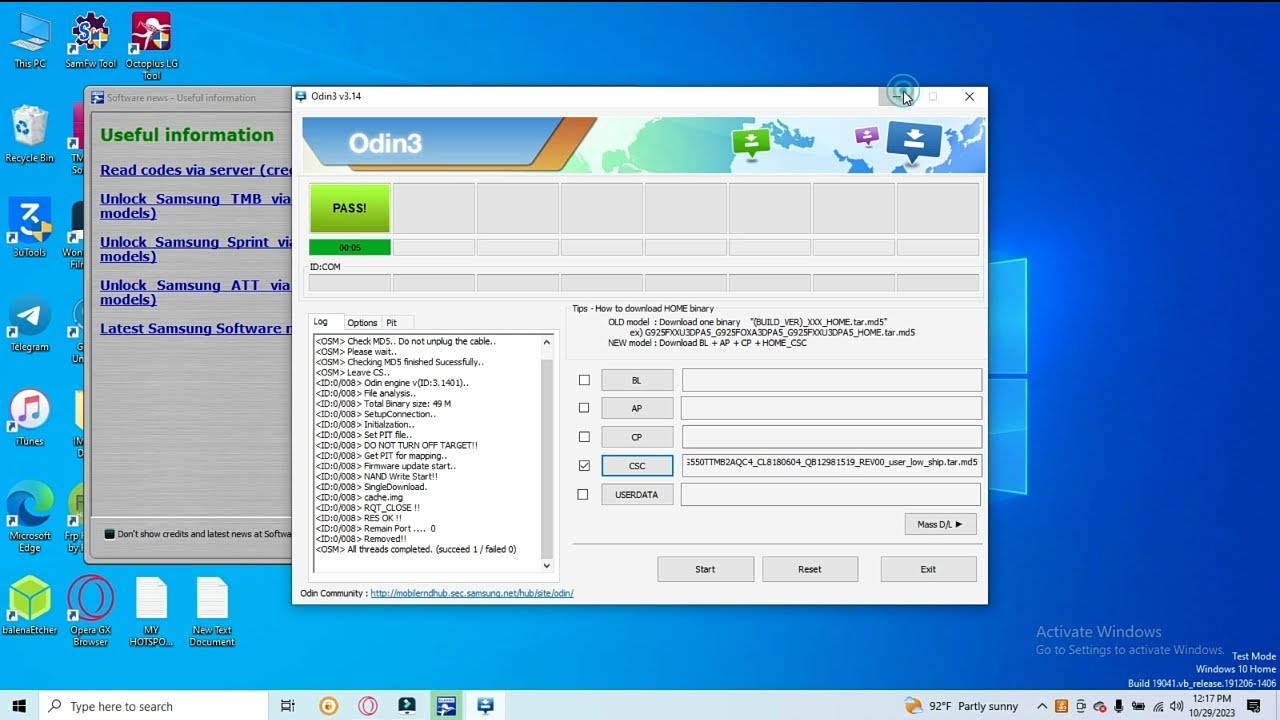This screenshot has width=1280, height=720.
Task: Click the CSC file path field
Action: 832,465
